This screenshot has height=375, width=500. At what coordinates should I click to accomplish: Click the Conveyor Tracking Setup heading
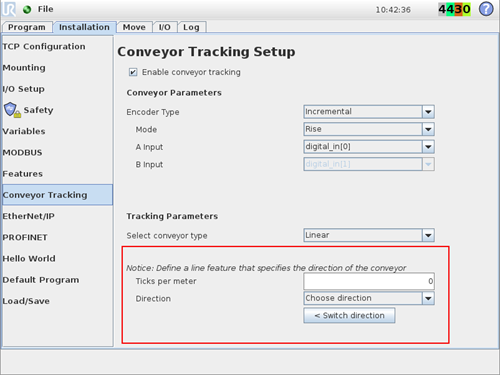(206, 52)
